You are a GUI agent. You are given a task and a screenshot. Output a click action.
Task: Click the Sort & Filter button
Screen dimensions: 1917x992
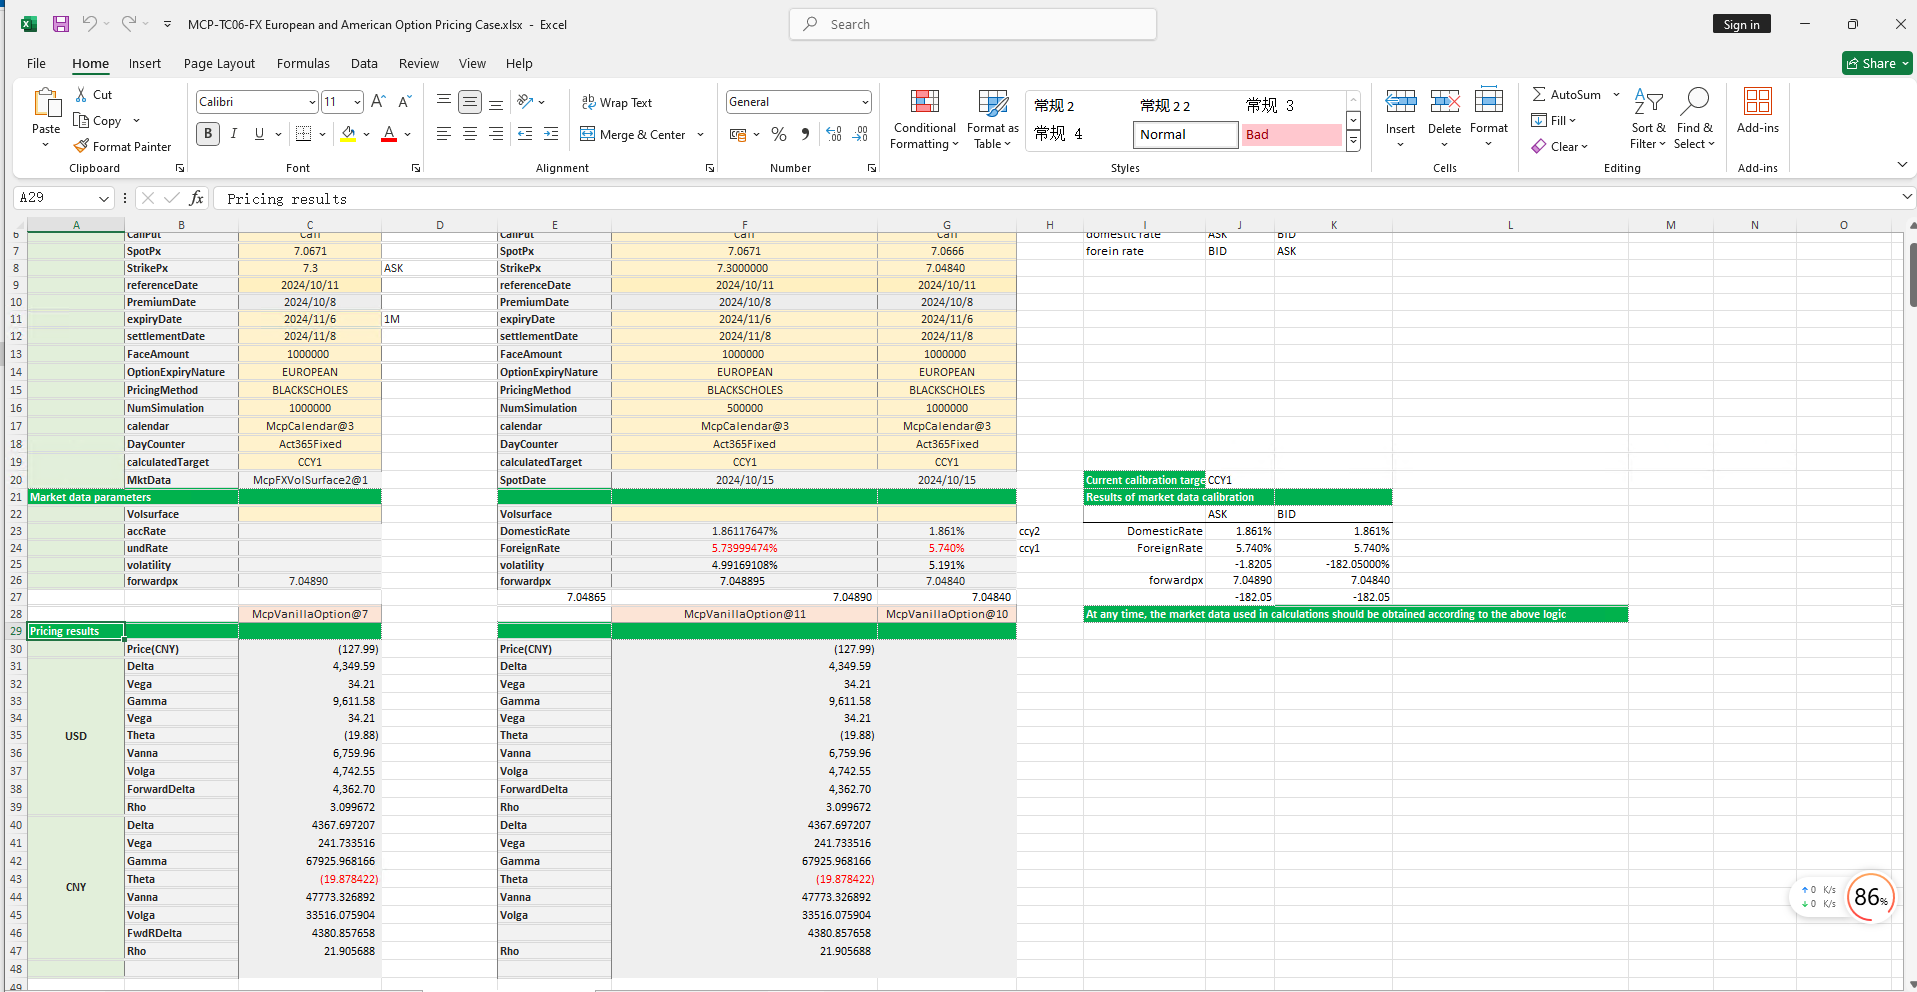pos(1648,119)
